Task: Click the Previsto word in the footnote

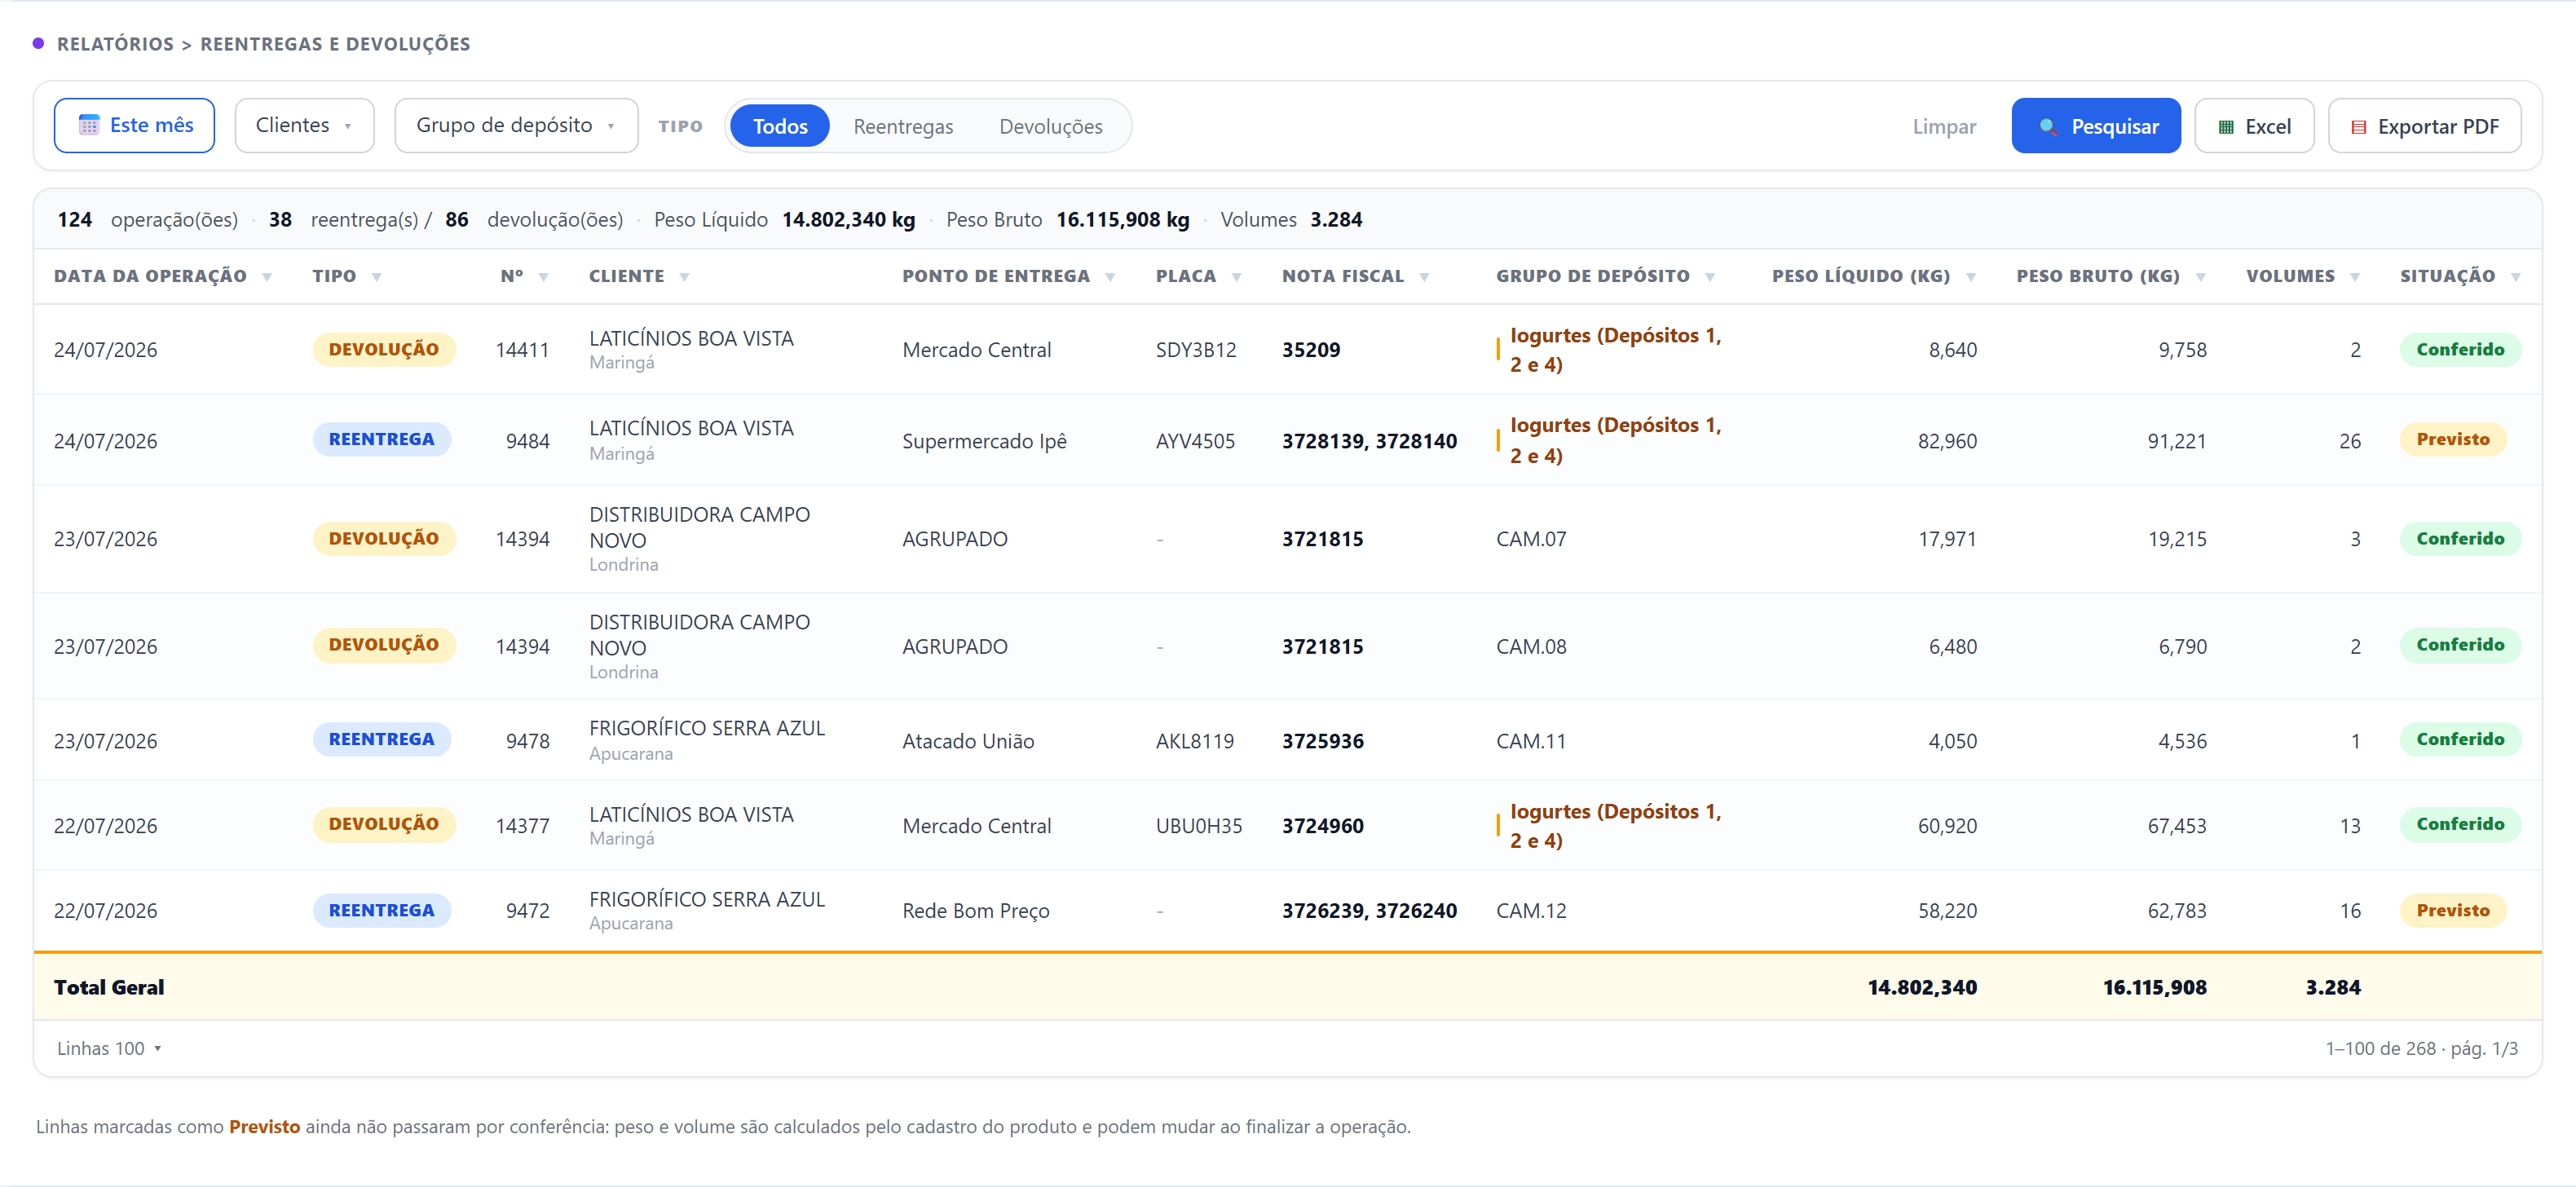Action: pos(264,1127)
